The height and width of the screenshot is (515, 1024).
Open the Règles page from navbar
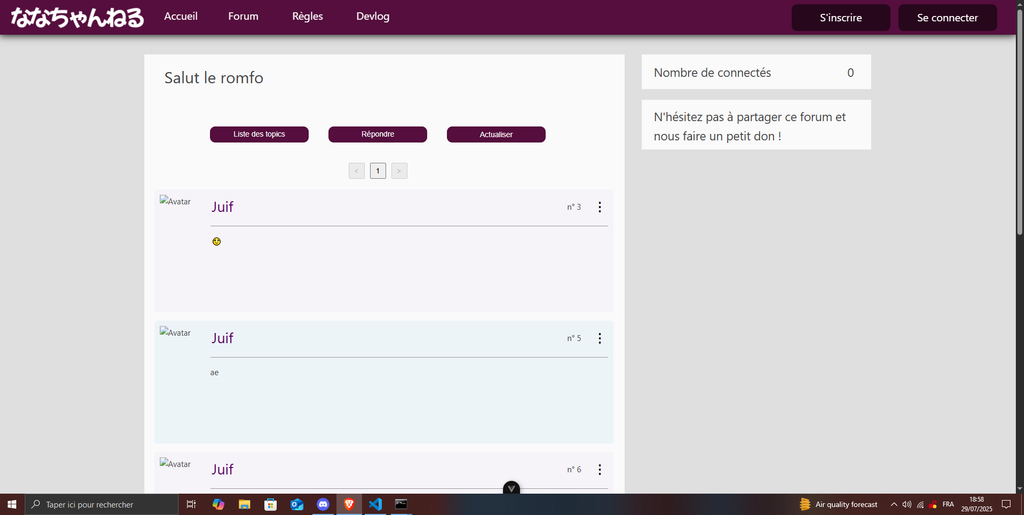point(307,17)
